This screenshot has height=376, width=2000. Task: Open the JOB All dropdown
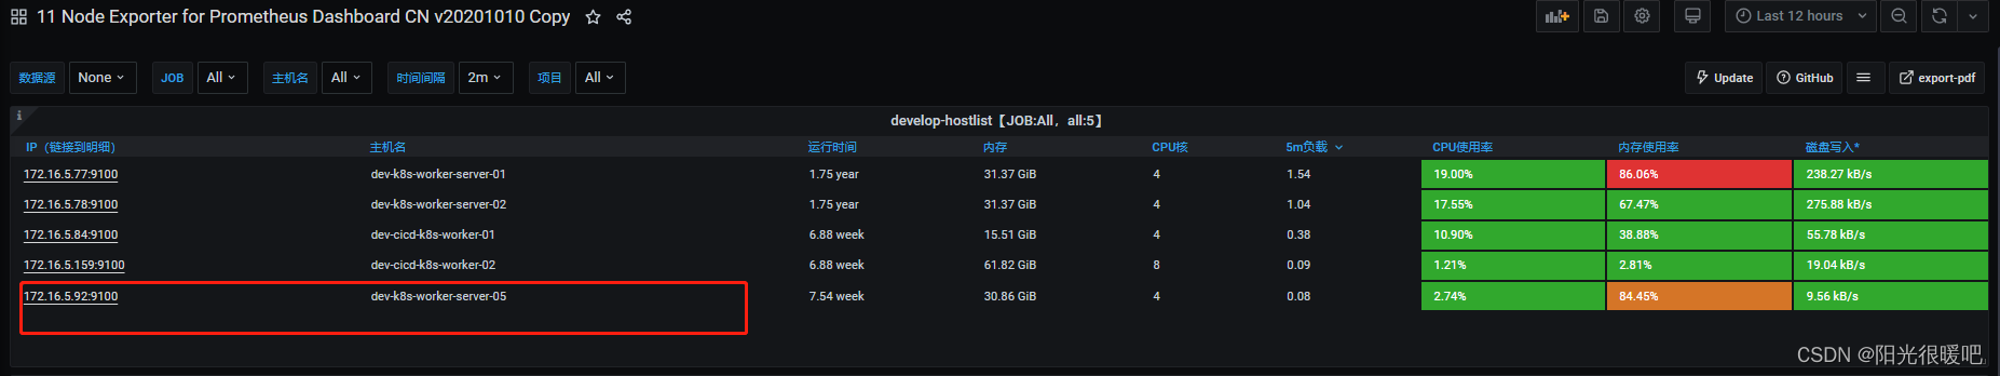click(x=221, y=77)
